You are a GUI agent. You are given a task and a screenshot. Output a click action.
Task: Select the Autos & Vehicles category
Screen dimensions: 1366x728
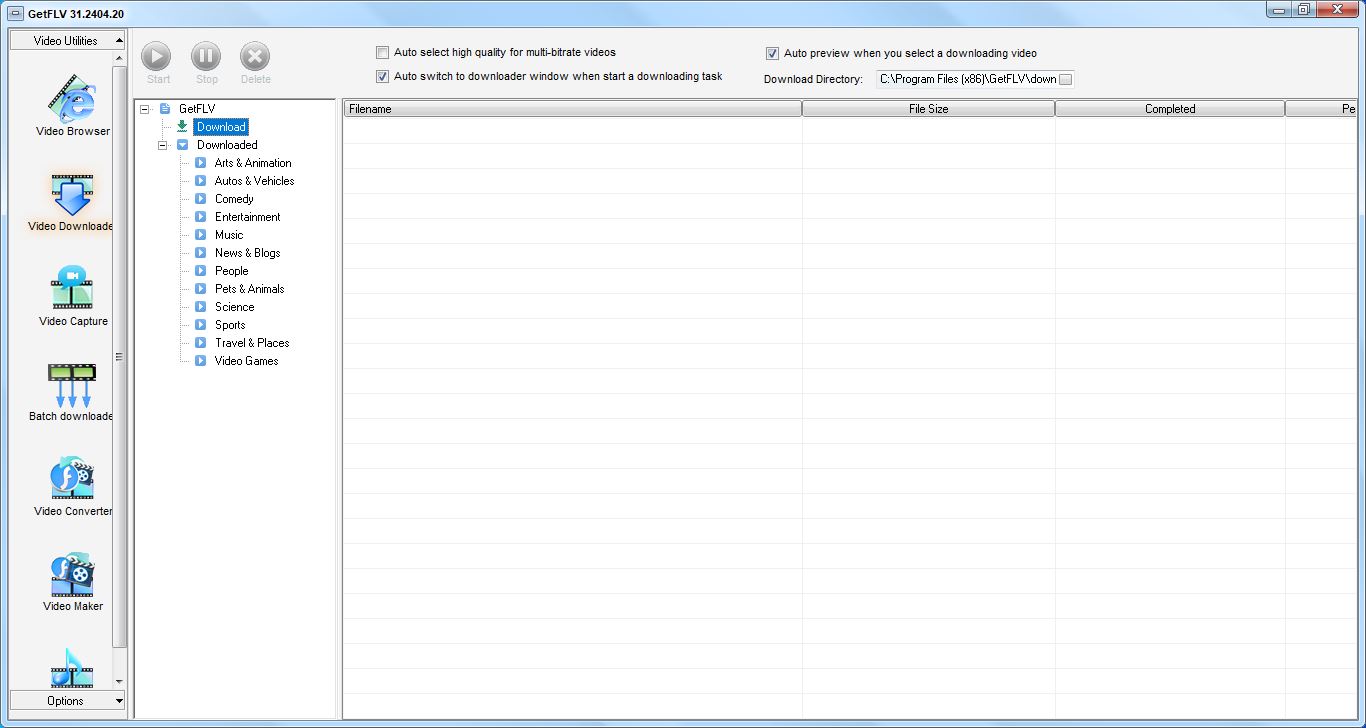[254, 181]
